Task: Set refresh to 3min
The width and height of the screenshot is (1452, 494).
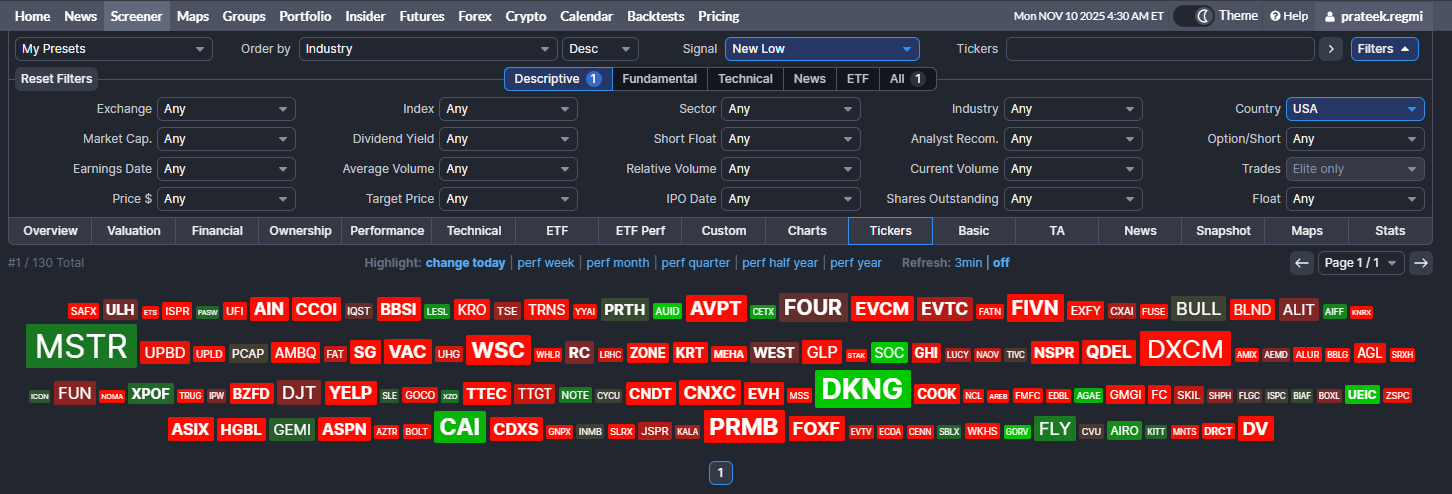Action: point(968,263)
